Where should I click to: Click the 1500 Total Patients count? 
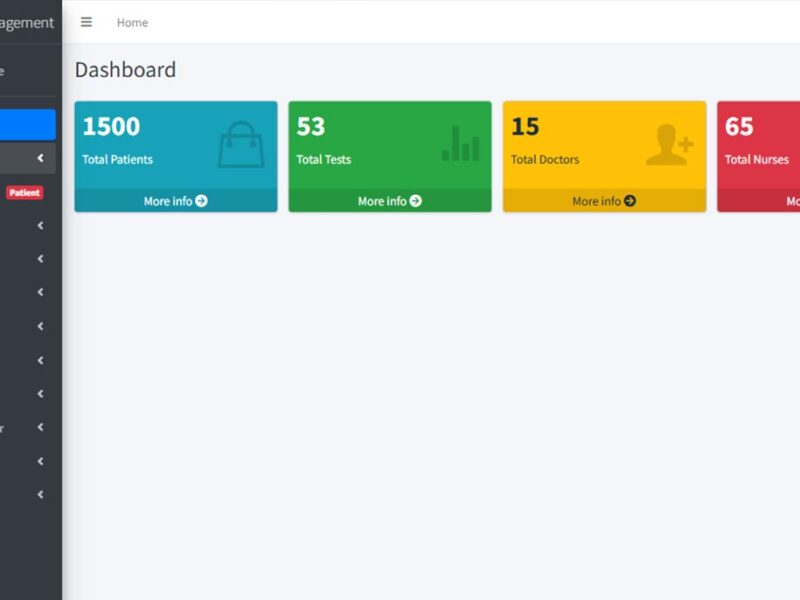coord(111,127)
